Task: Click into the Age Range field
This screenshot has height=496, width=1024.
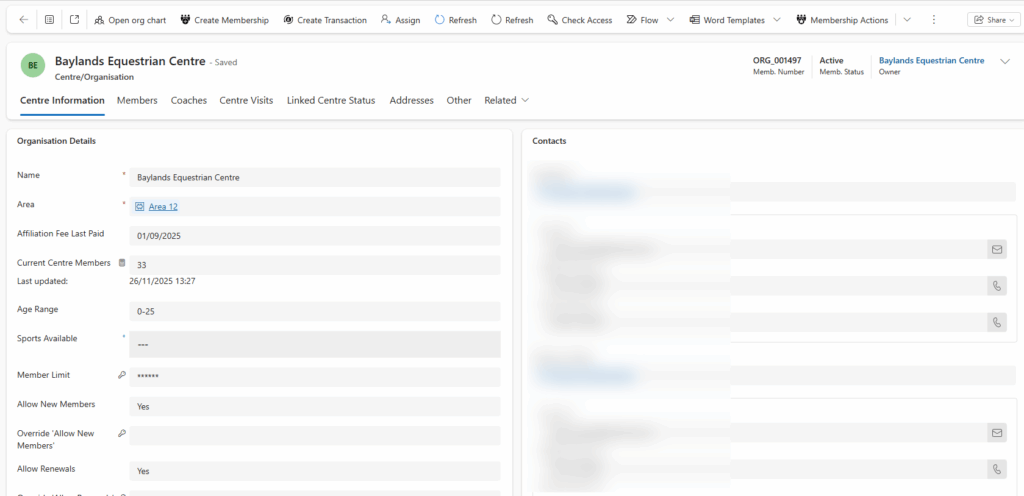Action: (x=314, y=311)
